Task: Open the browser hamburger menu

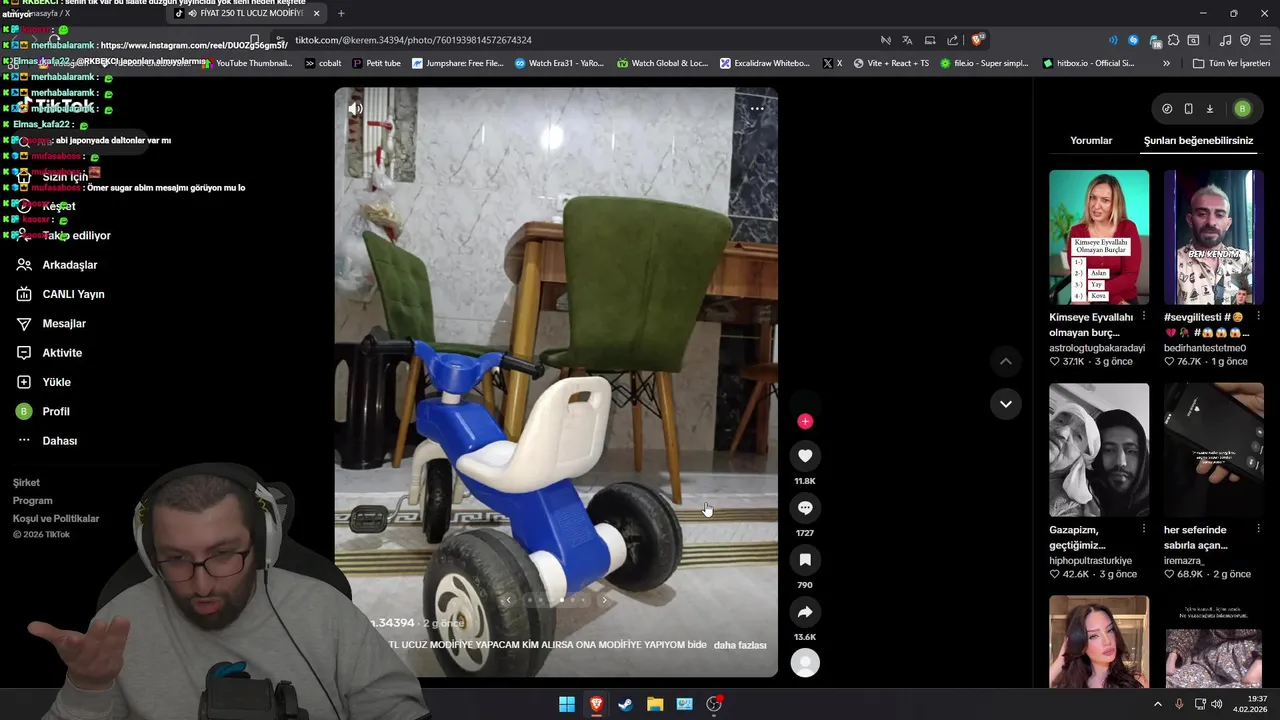Action: click(x=1265, y=40)
